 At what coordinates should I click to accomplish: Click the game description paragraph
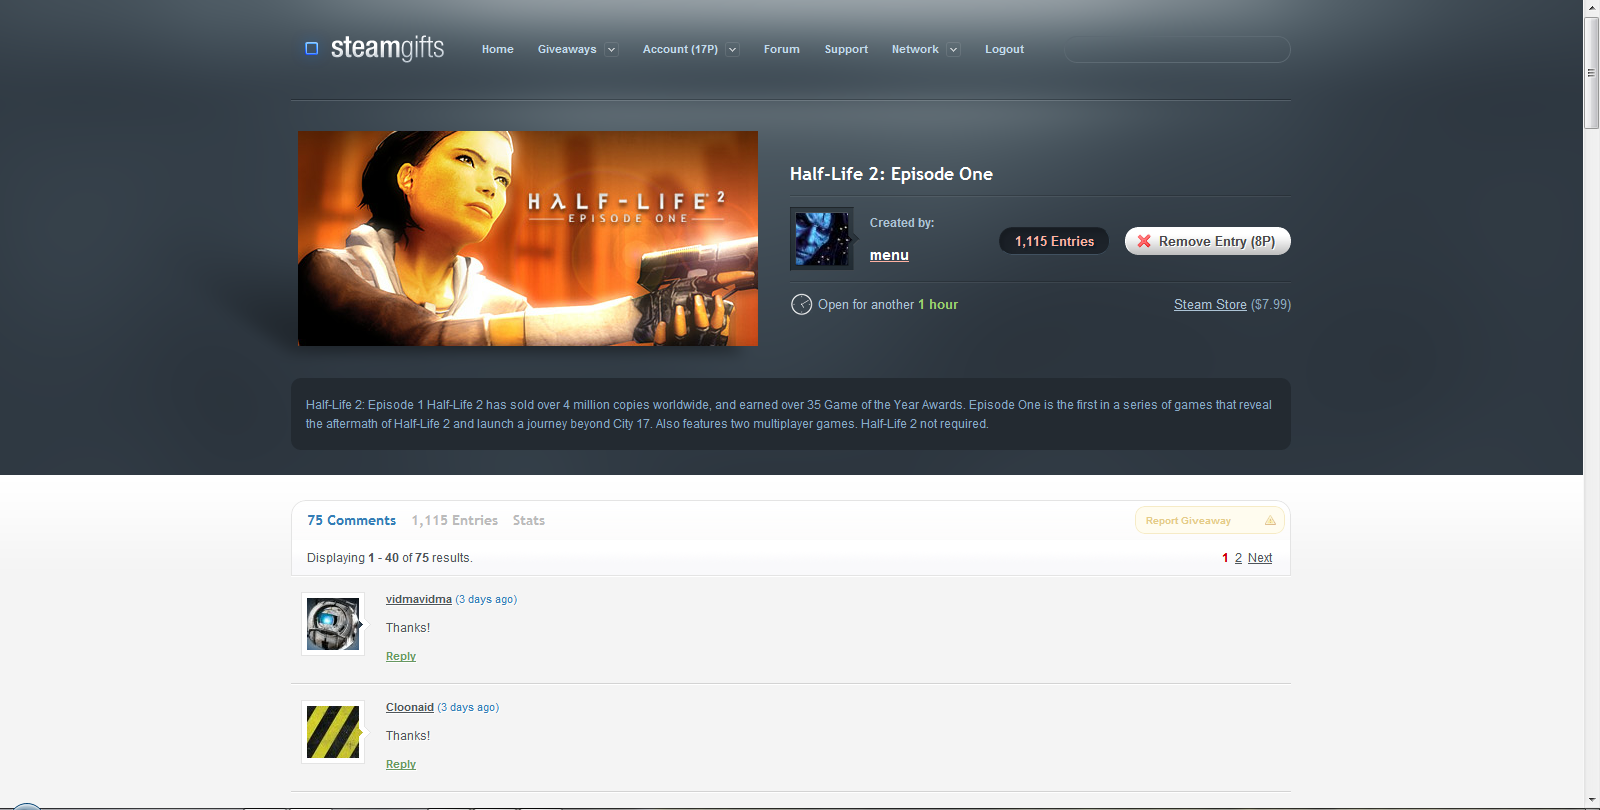(789, 414)
